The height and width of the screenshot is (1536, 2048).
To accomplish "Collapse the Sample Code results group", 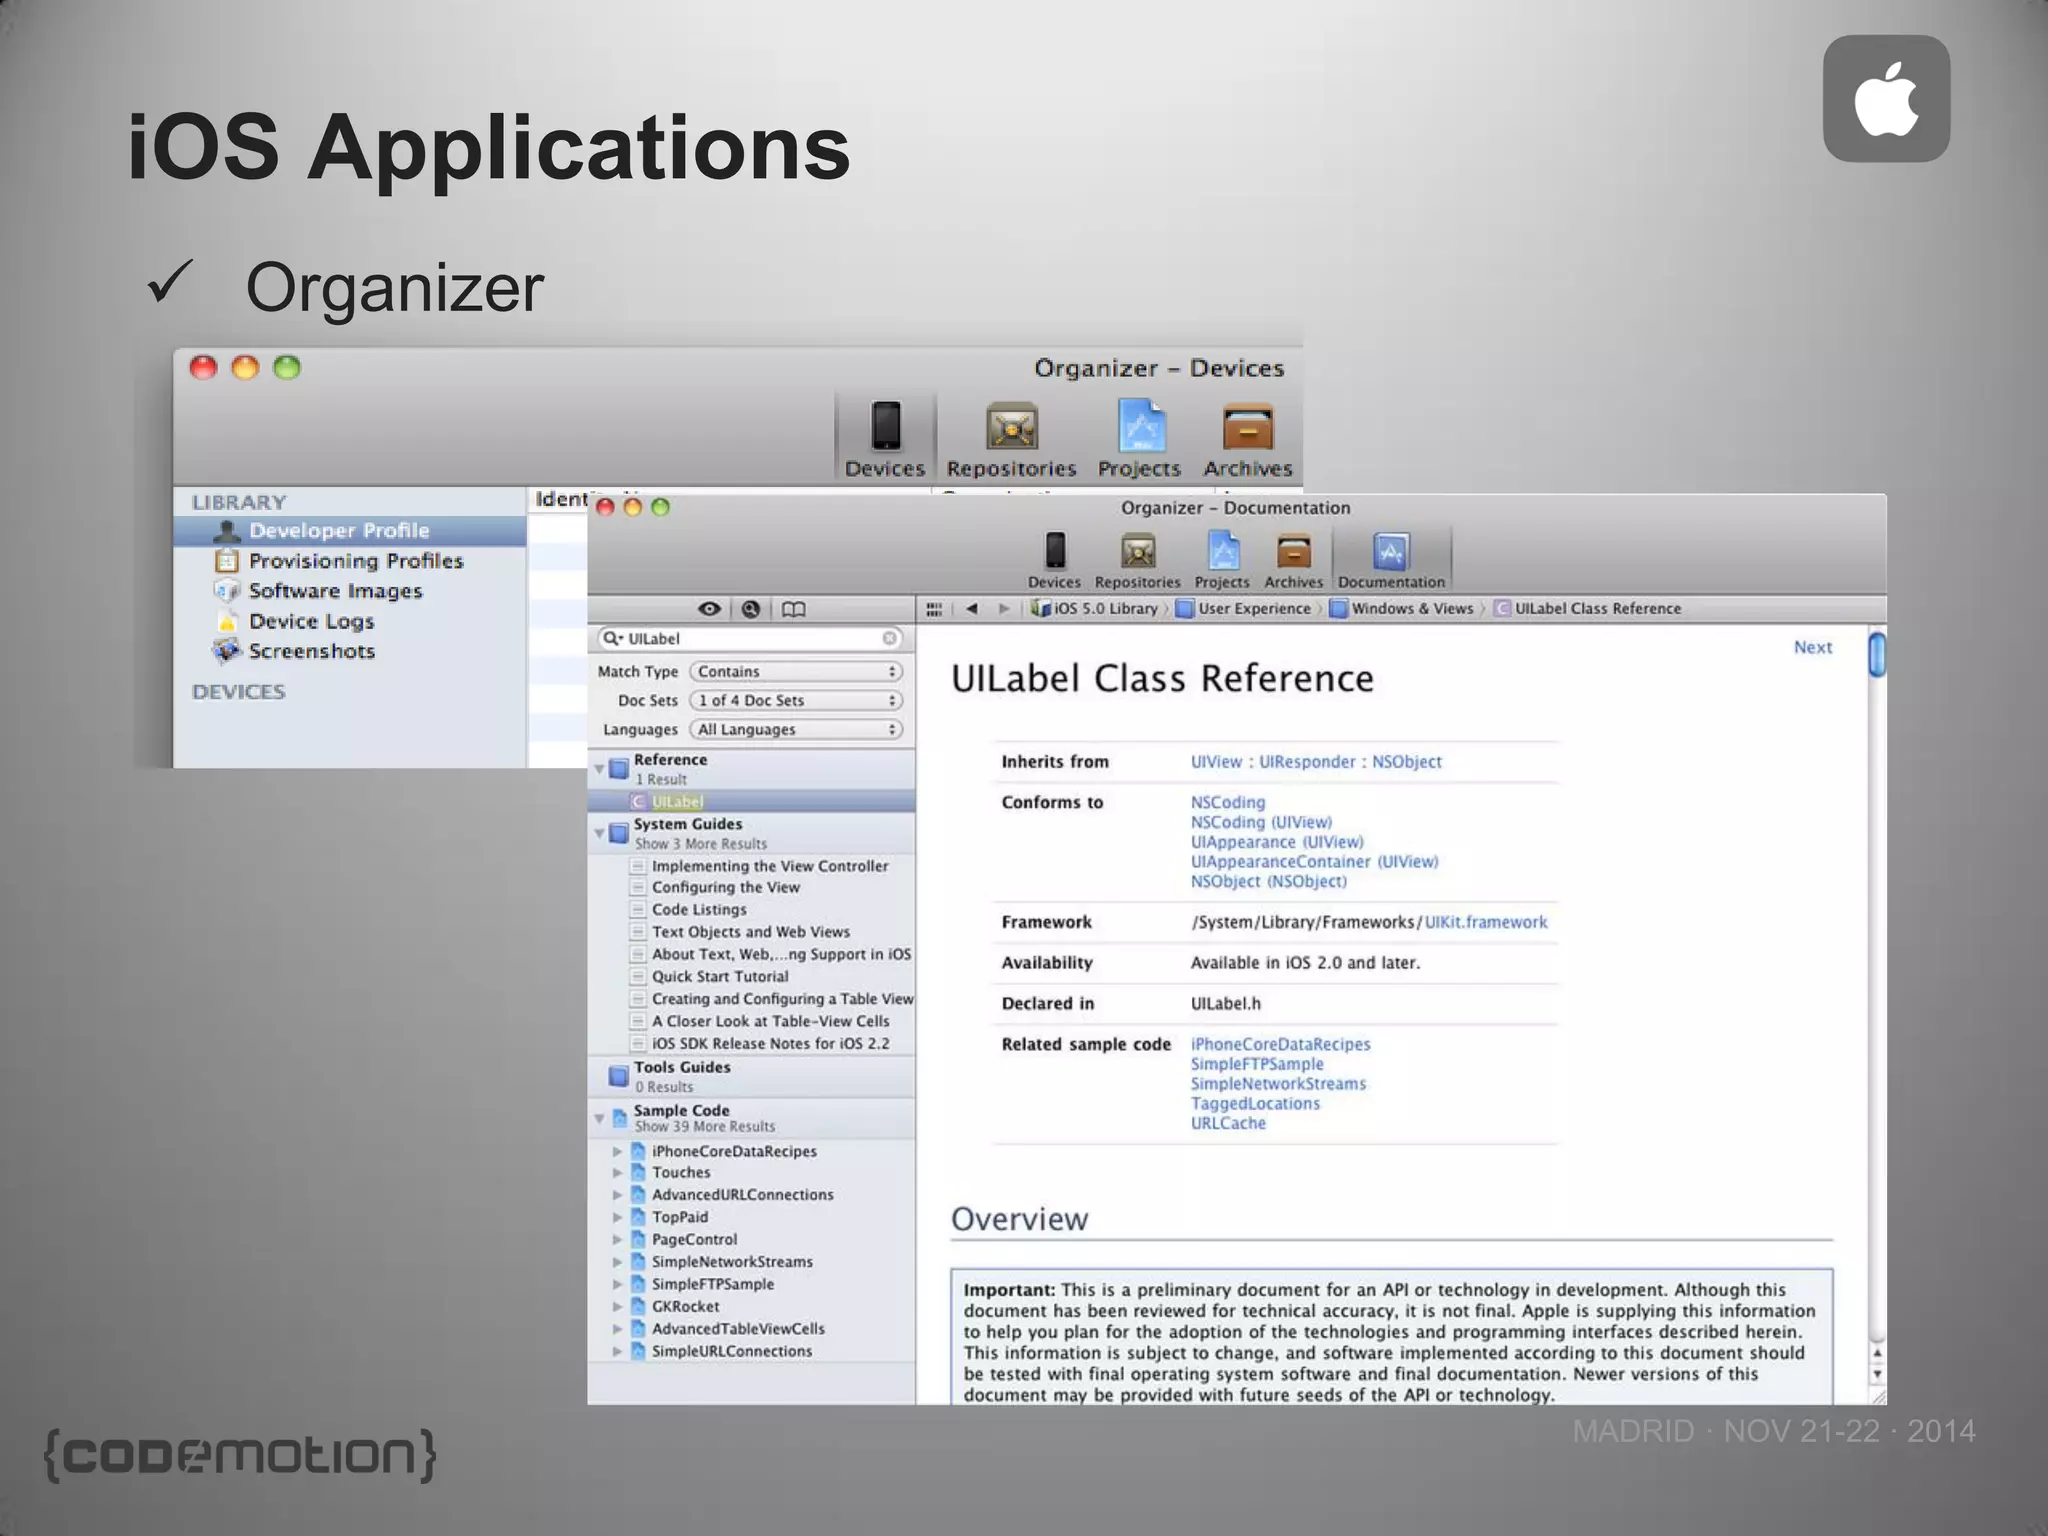I will click(600, 1118).
